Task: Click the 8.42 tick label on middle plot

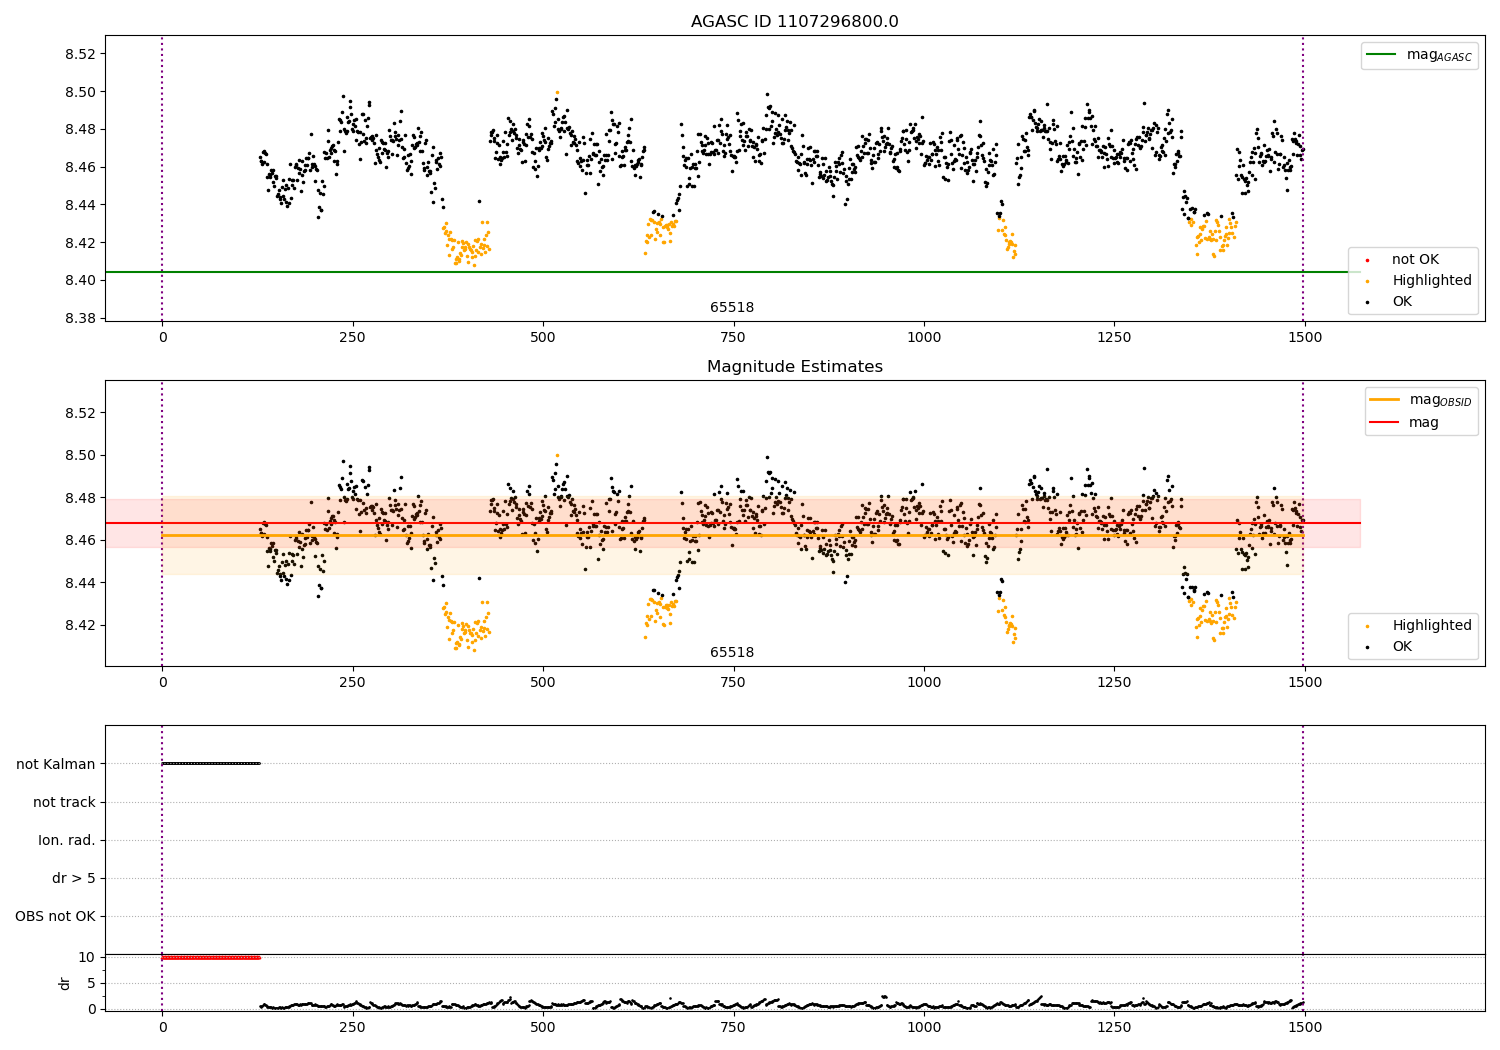Action: click(x=80, y=625)
